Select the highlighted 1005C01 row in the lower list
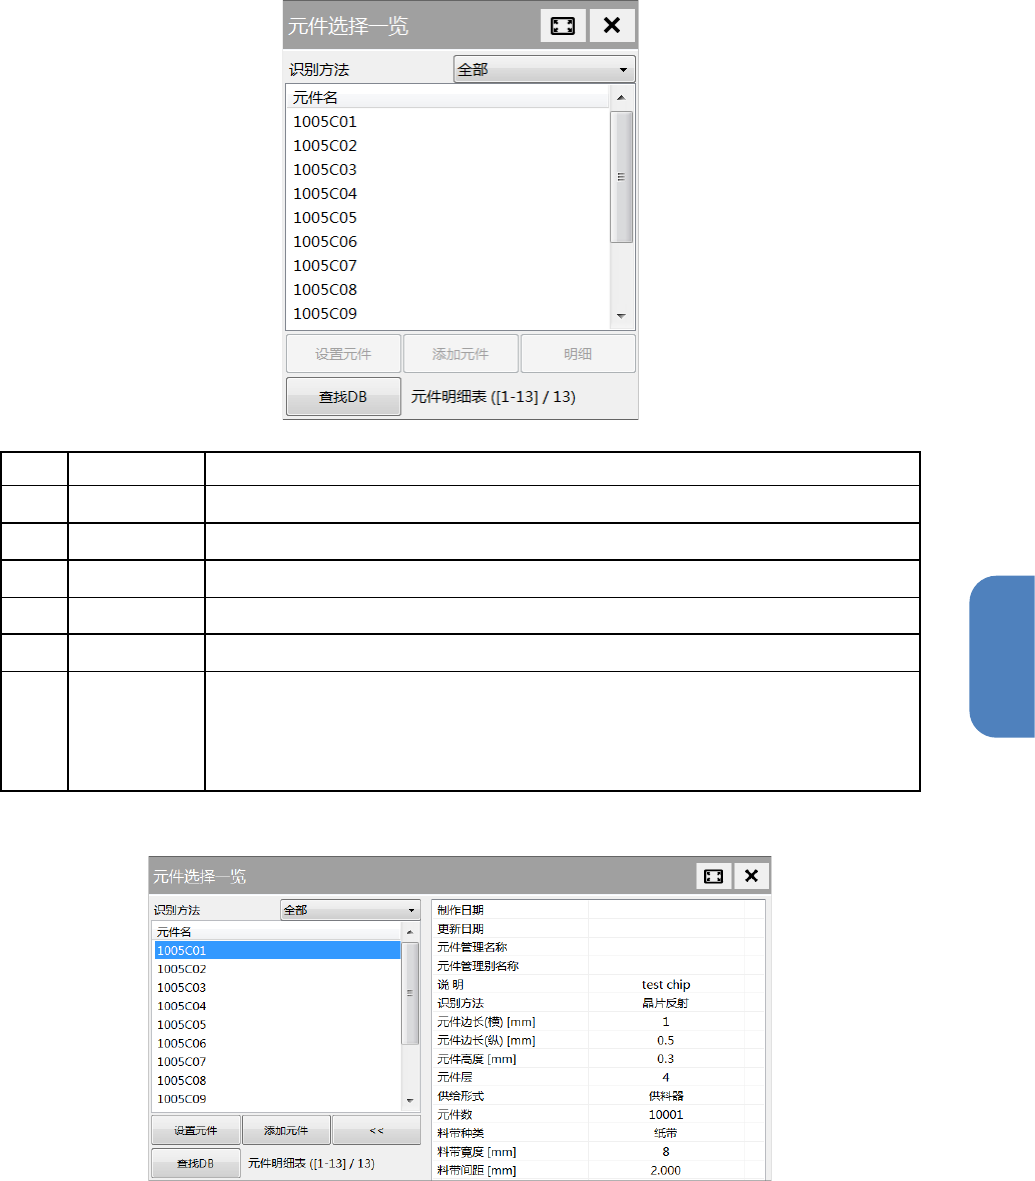Viewport: 1035px width, 1181px height. 277,951
